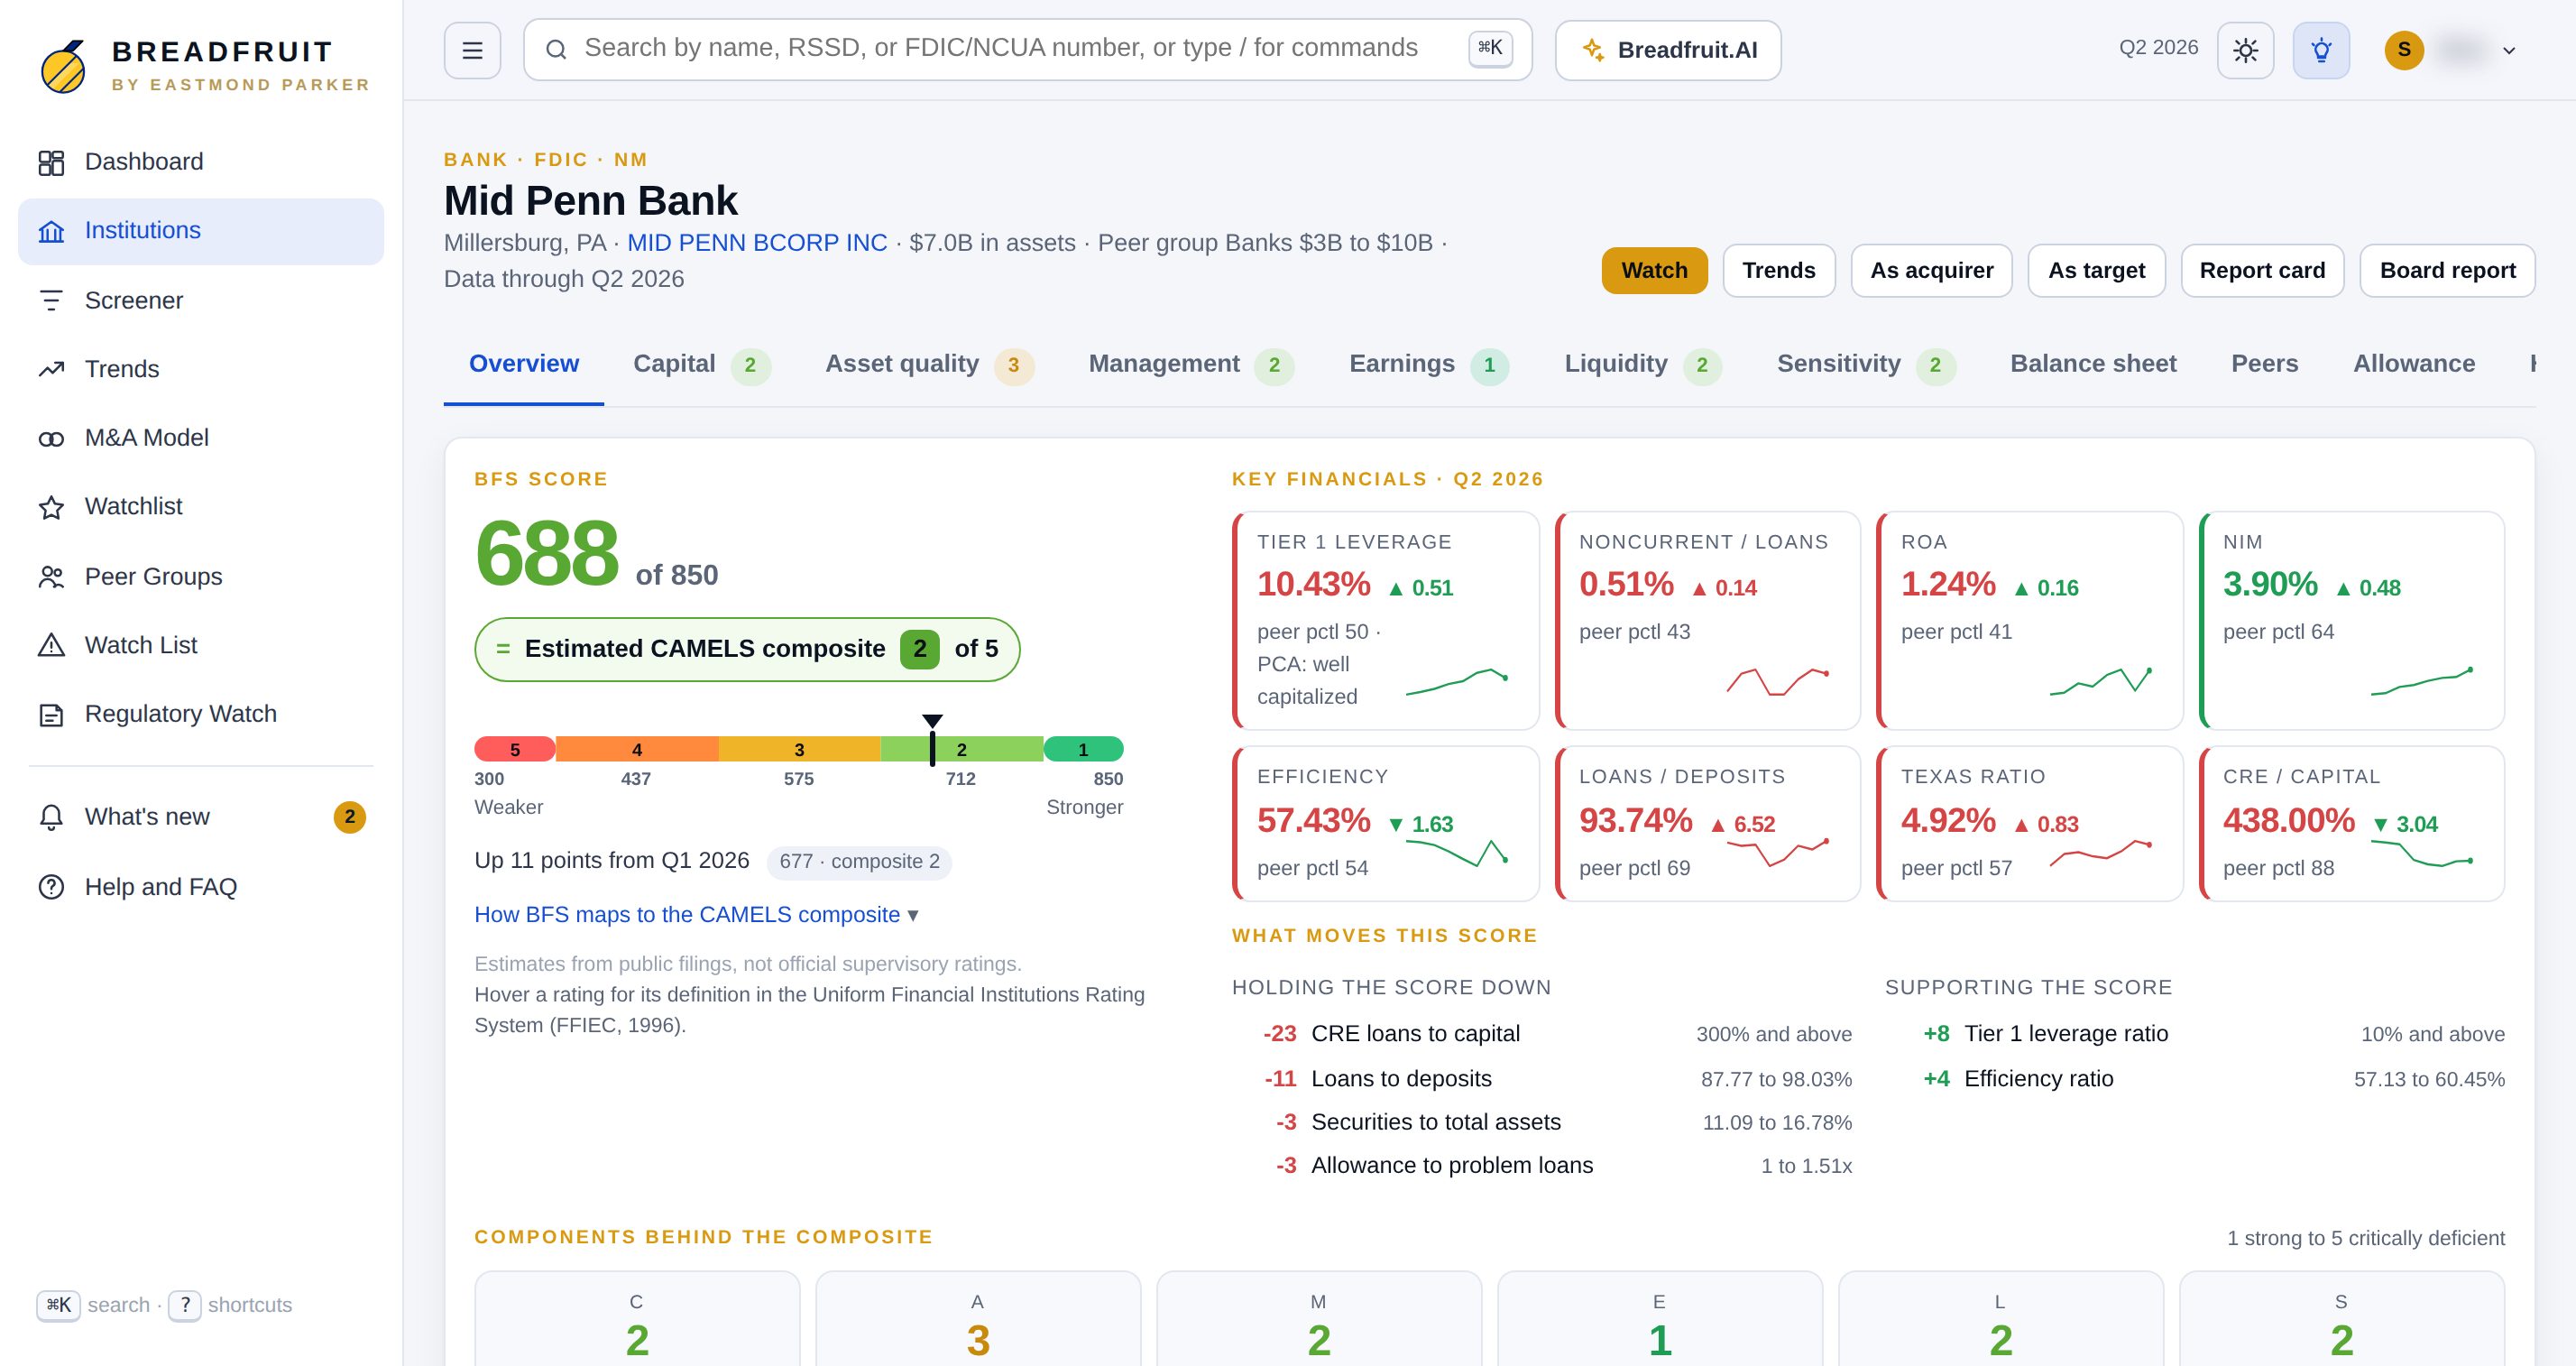Click the 'CRE loans to capital' row

[1542, 1034]
